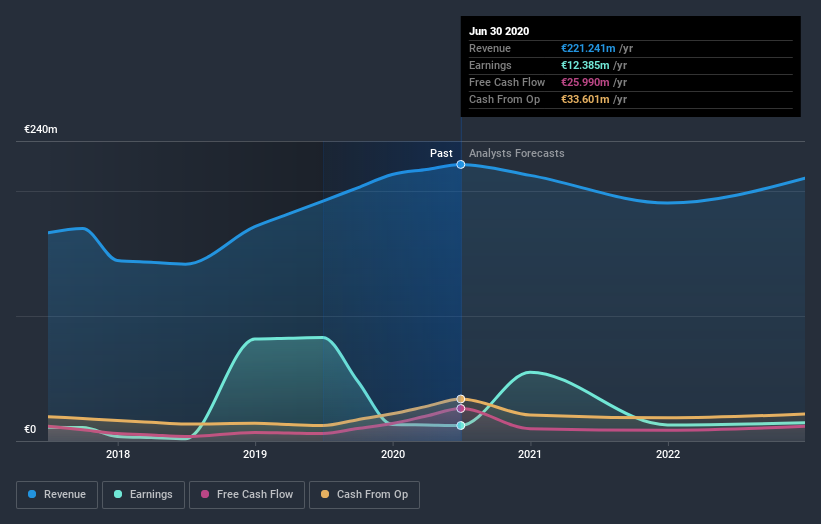Screen dimensions: 821x524
Task: Click the Free Cash Flow tooltip label
Action: (x=507, y=82)
